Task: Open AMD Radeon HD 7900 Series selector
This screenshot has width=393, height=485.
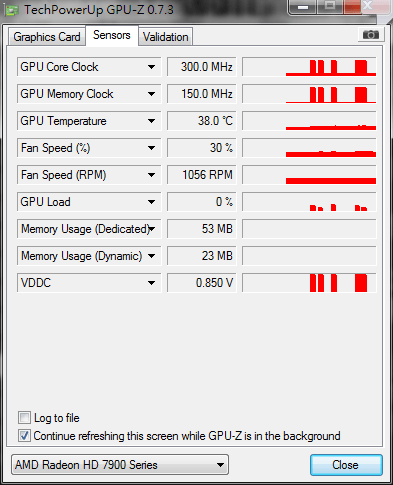Action: tap(120, 464)
